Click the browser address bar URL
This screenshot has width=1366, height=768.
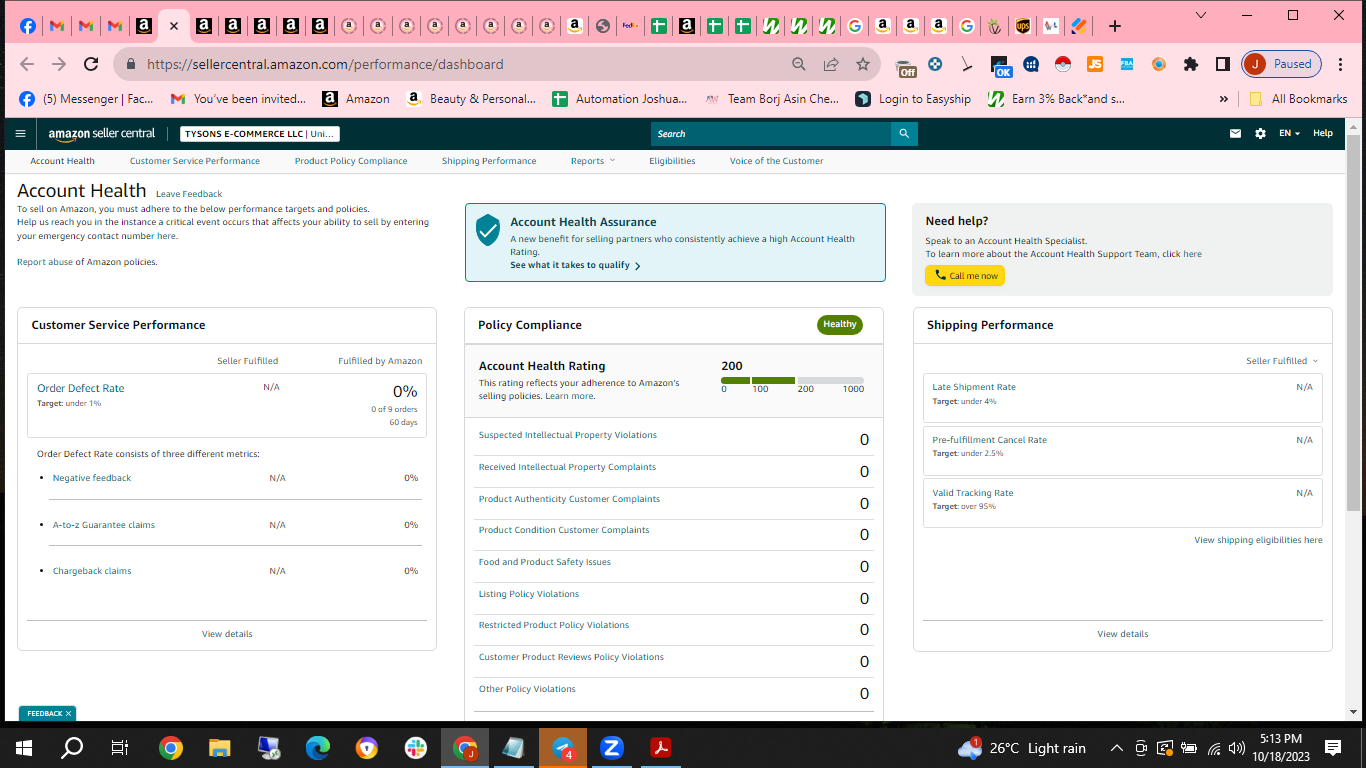(x=326, y=64)
